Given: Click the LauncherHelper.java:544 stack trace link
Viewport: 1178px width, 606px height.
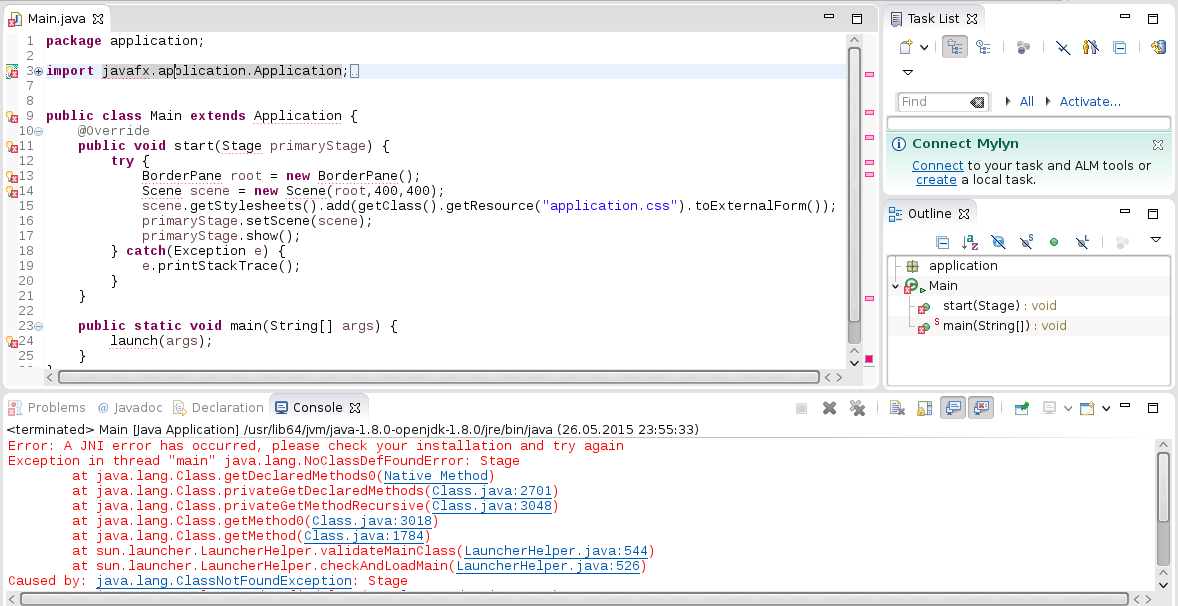Looking at the screenshot, I should pyautogui.click(x=555, y=551).
